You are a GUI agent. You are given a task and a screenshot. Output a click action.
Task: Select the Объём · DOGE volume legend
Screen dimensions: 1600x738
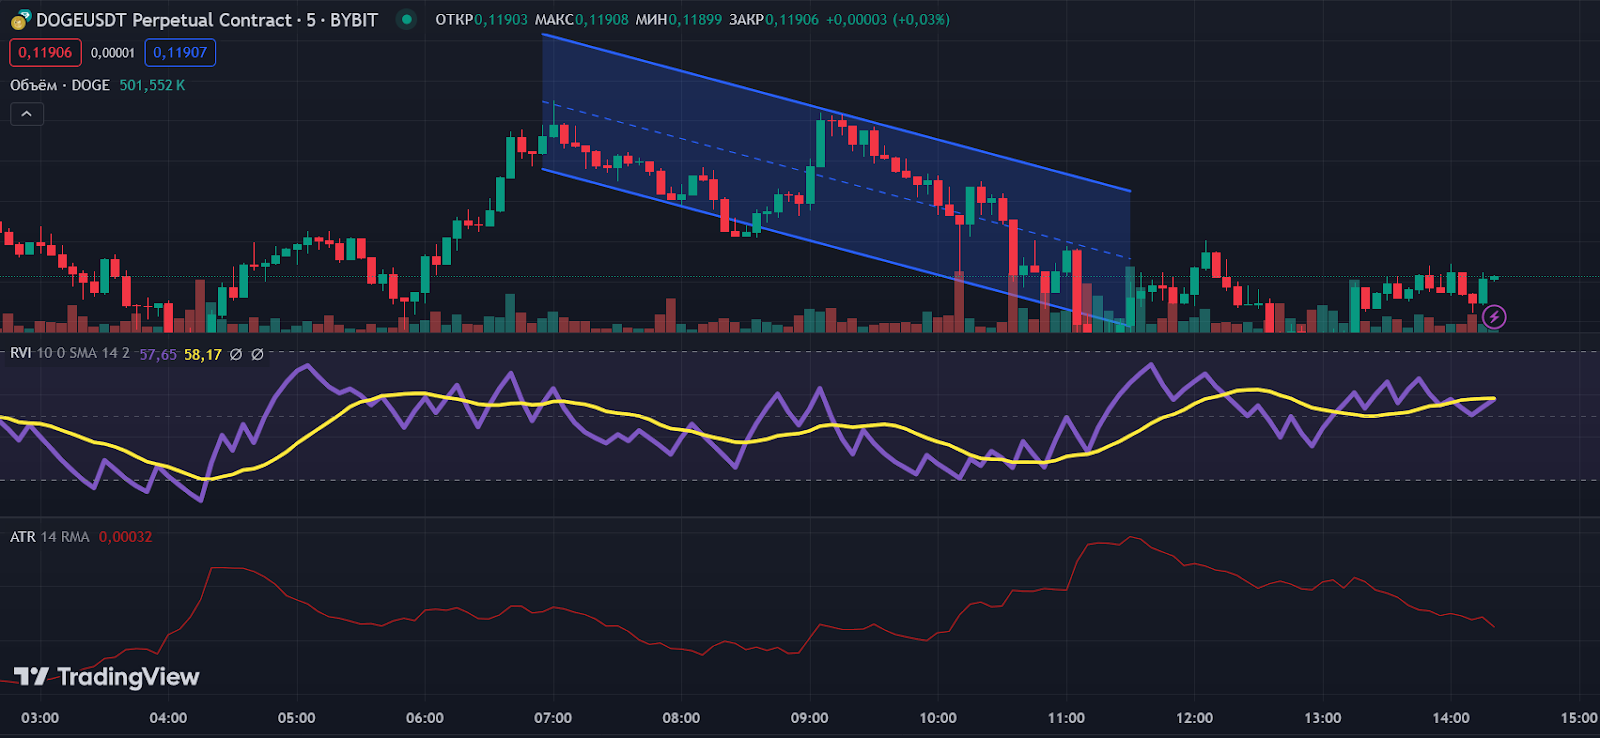pos(60,85)
